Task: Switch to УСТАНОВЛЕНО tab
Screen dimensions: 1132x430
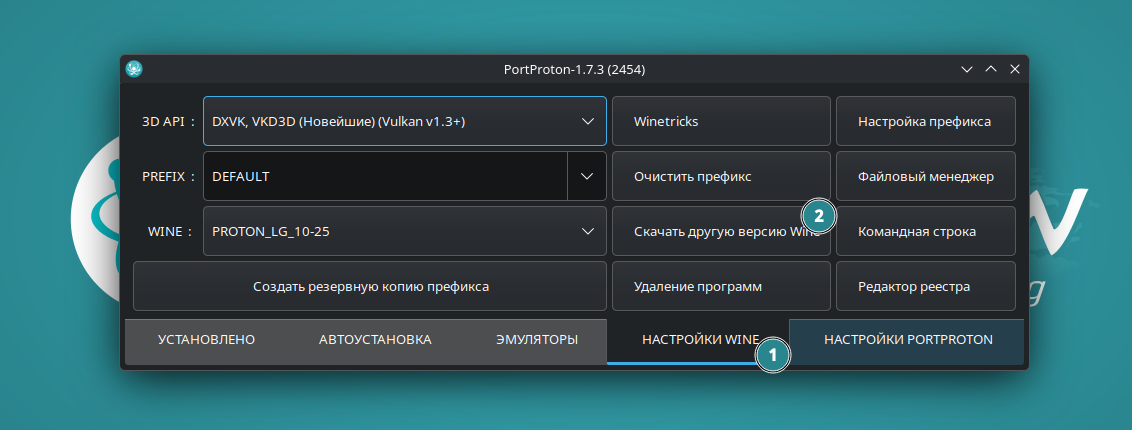Action: (206, 340)
